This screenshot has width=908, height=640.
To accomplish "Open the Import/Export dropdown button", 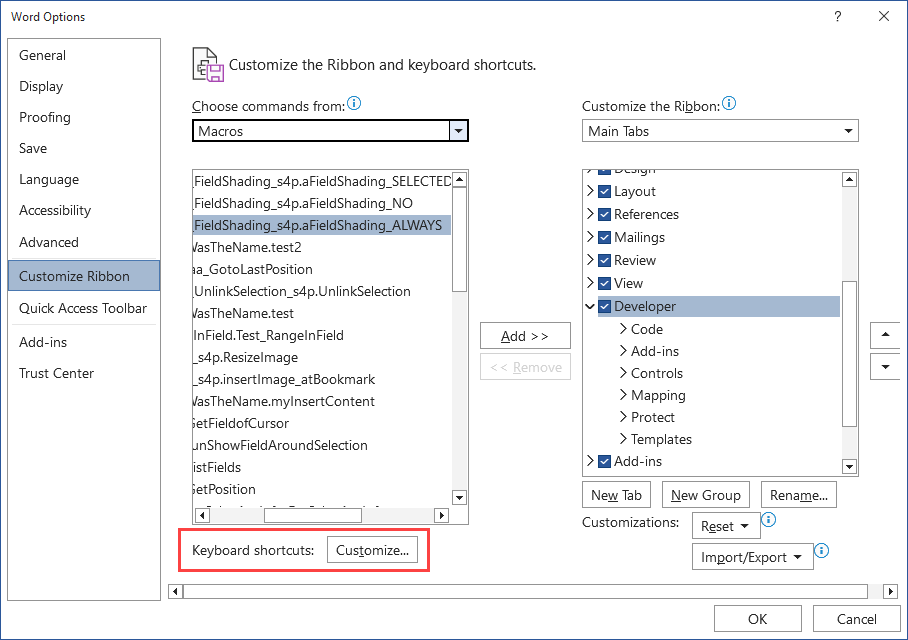I will point(752,557).
